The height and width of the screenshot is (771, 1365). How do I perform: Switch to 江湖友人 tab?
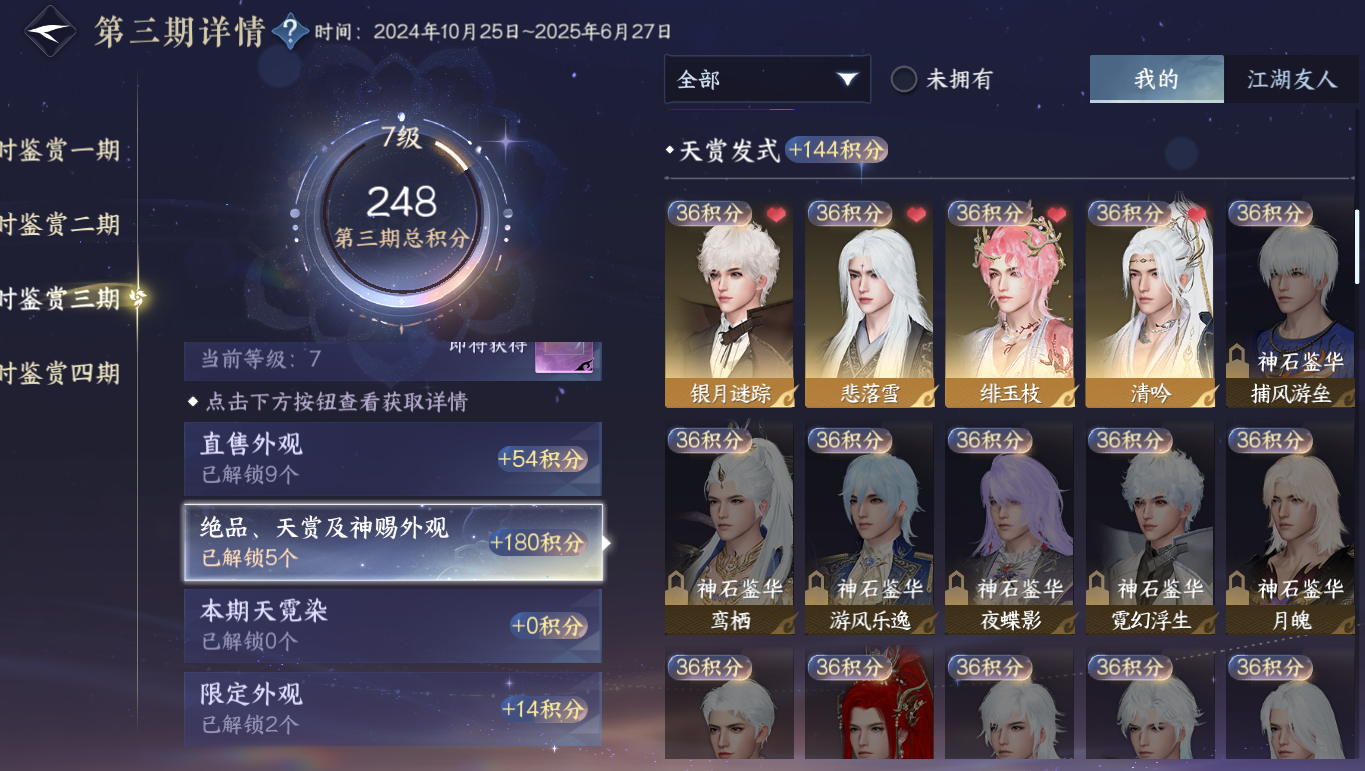click(x=1292, y=79)
